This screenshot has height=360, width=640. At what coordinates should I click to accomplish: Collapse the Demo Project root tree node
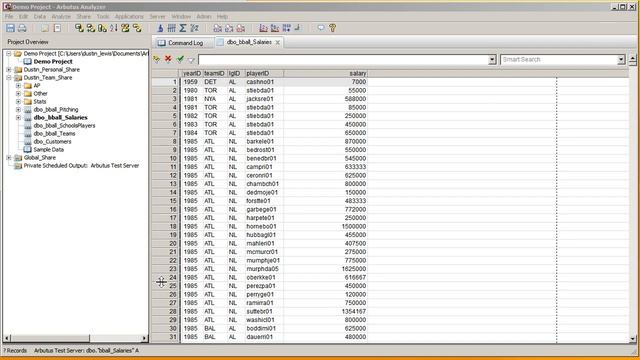pyautogui.click(x=9, y=53)
